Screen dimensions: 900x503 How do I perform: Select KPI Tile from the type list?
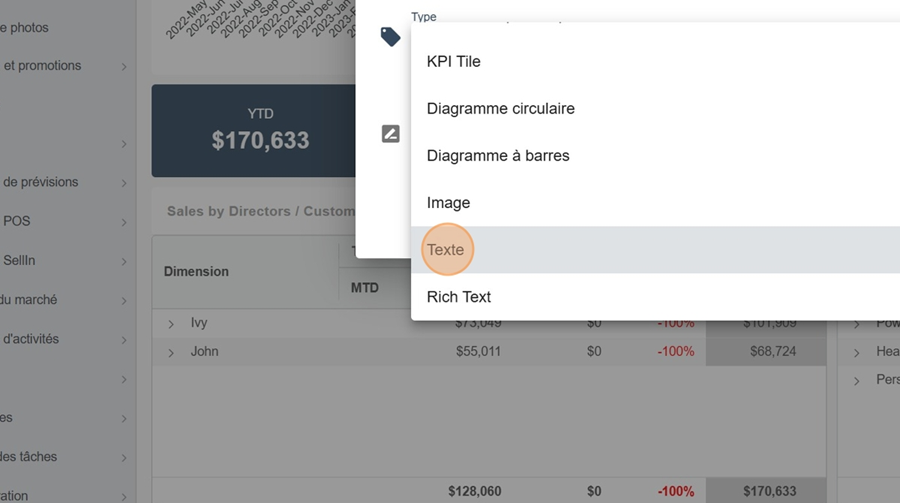pos(453,61)
